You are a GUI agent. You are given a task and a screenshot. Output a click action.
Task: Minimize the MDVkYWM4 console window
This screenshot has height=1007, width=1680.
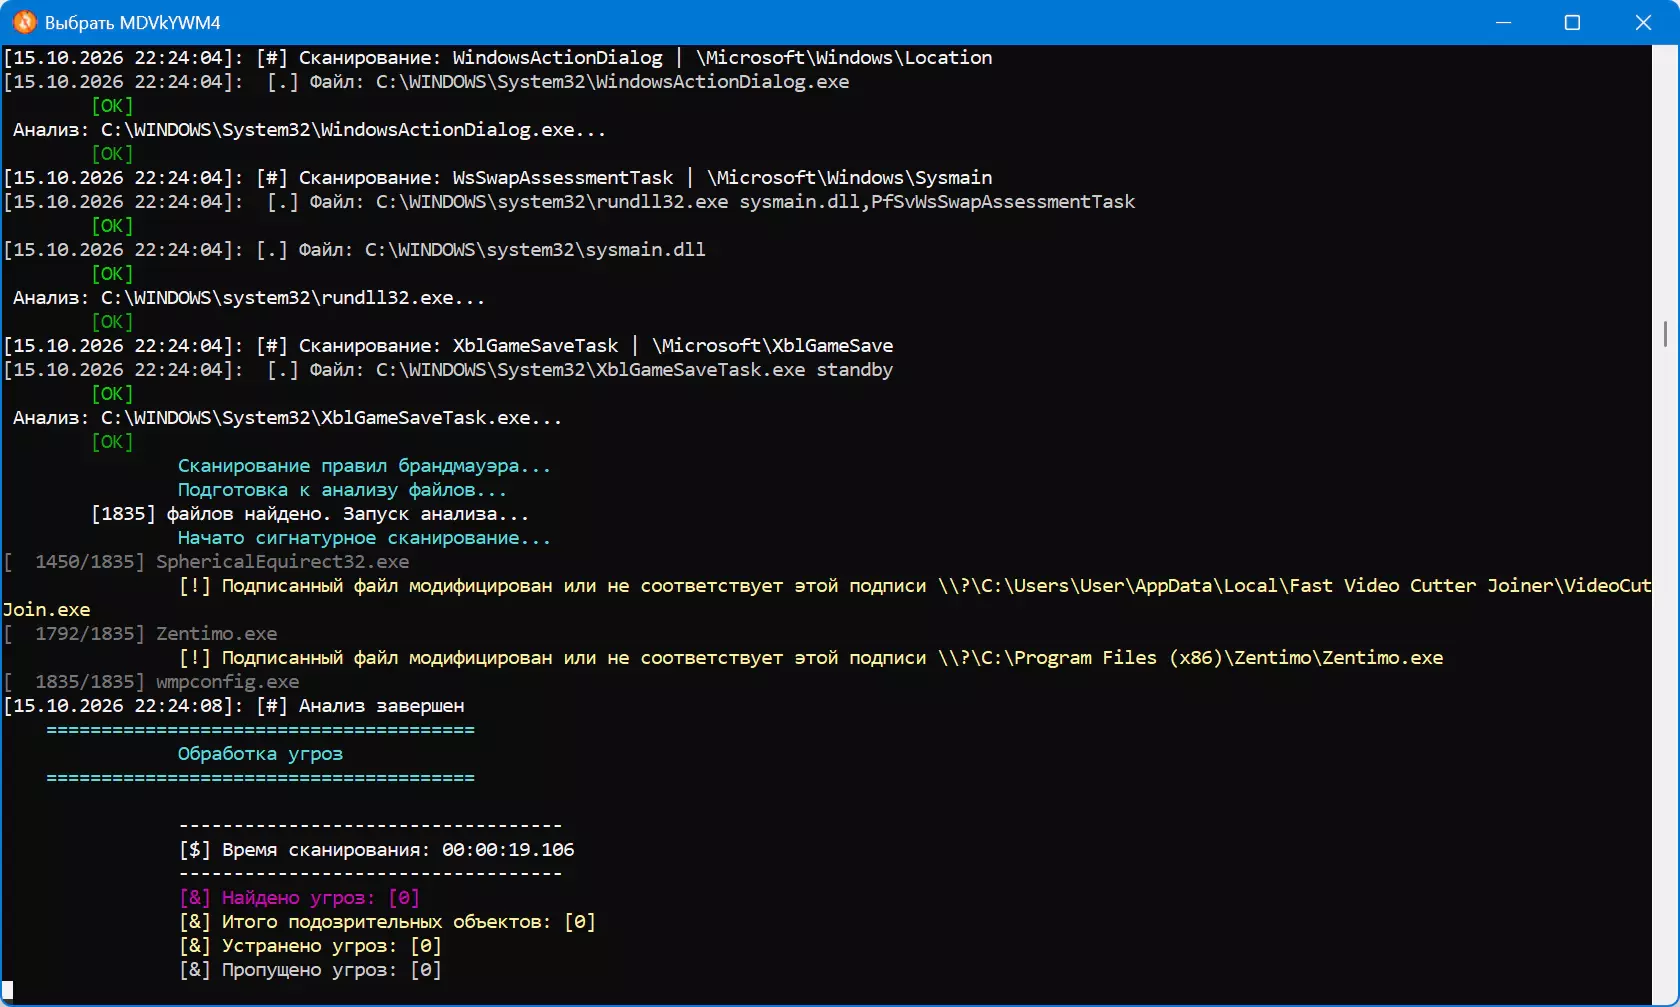tap(1503, 22)
